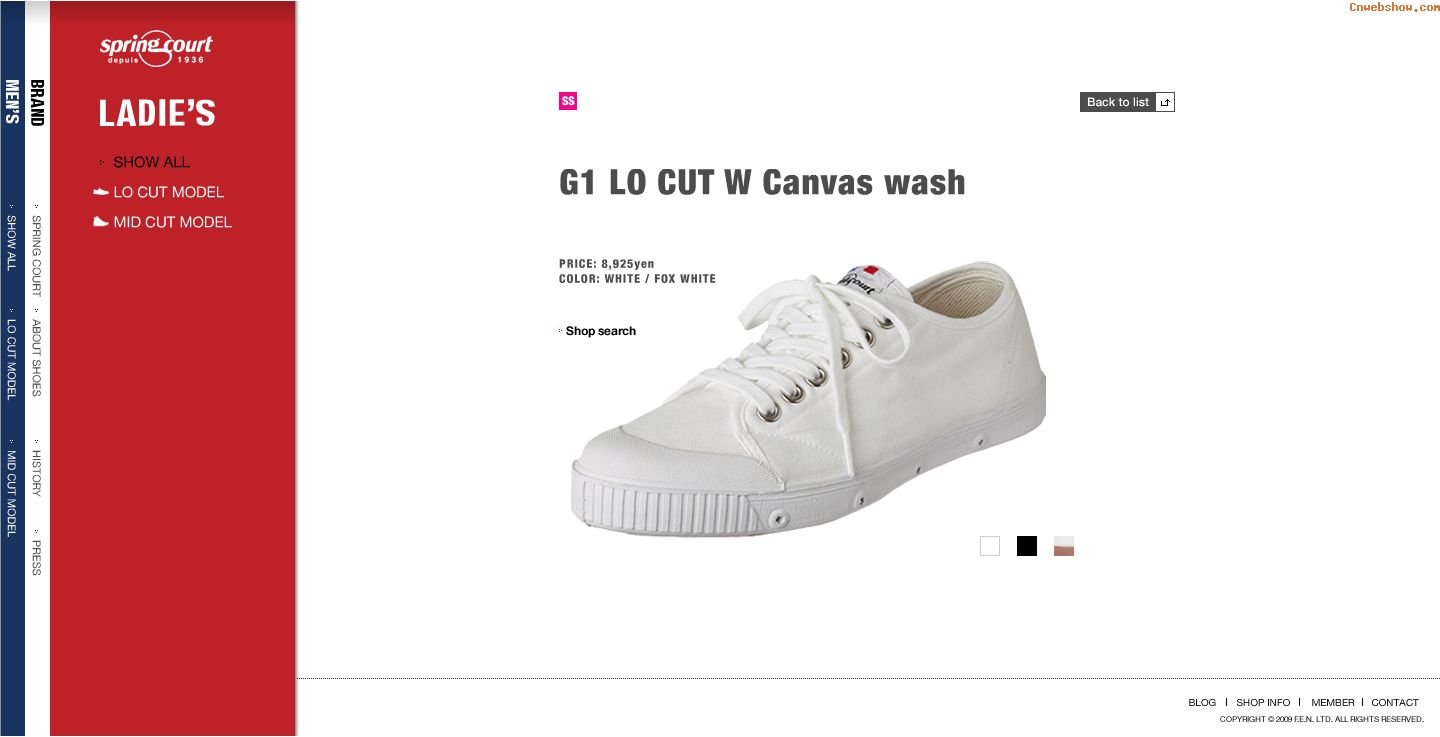Click the external arrow icon on Back to list
The image size is (1440, 737).
point(1165,102)
